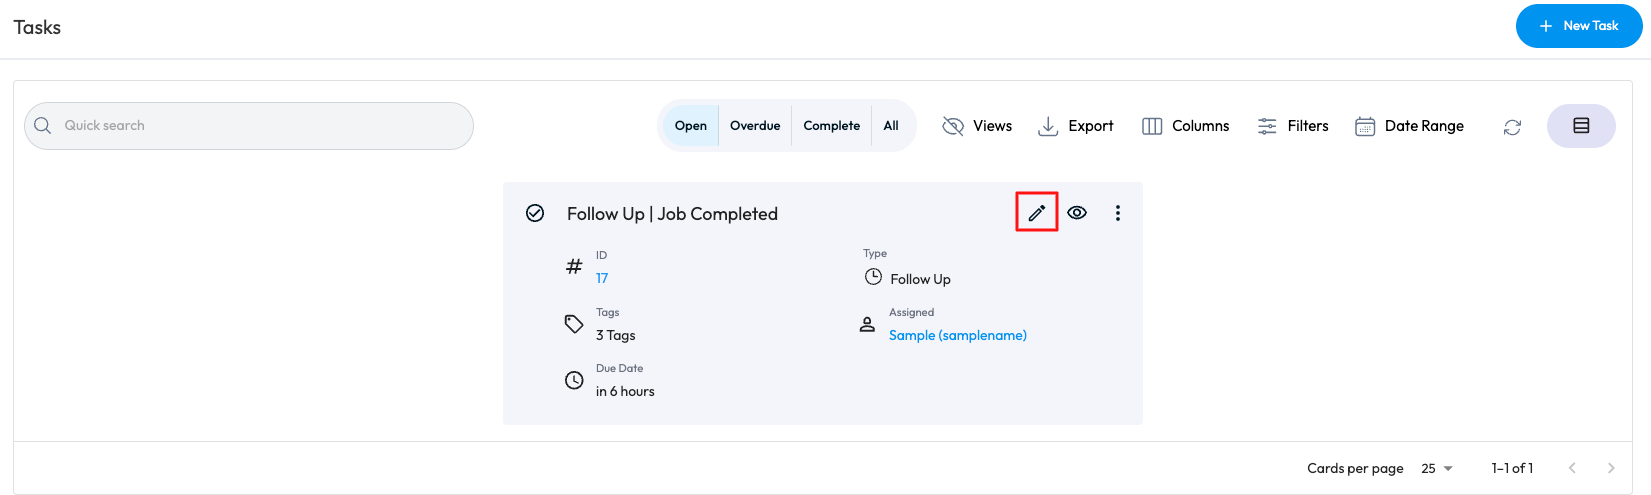Viewport: 1651px width, 495px height.
Task: Click the tag icon beside Tags
Action: [x=574, y=324]
